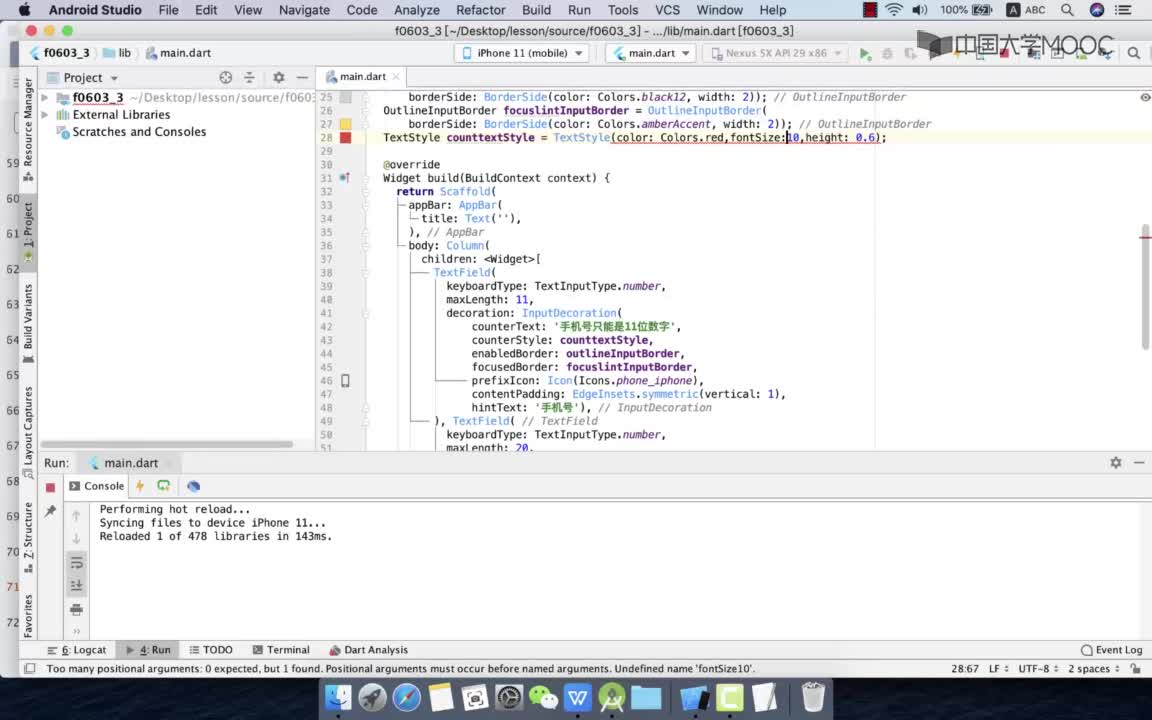1152x720 pixels.
Task: Open Project panel gear settings
Action: coord(278,78)
